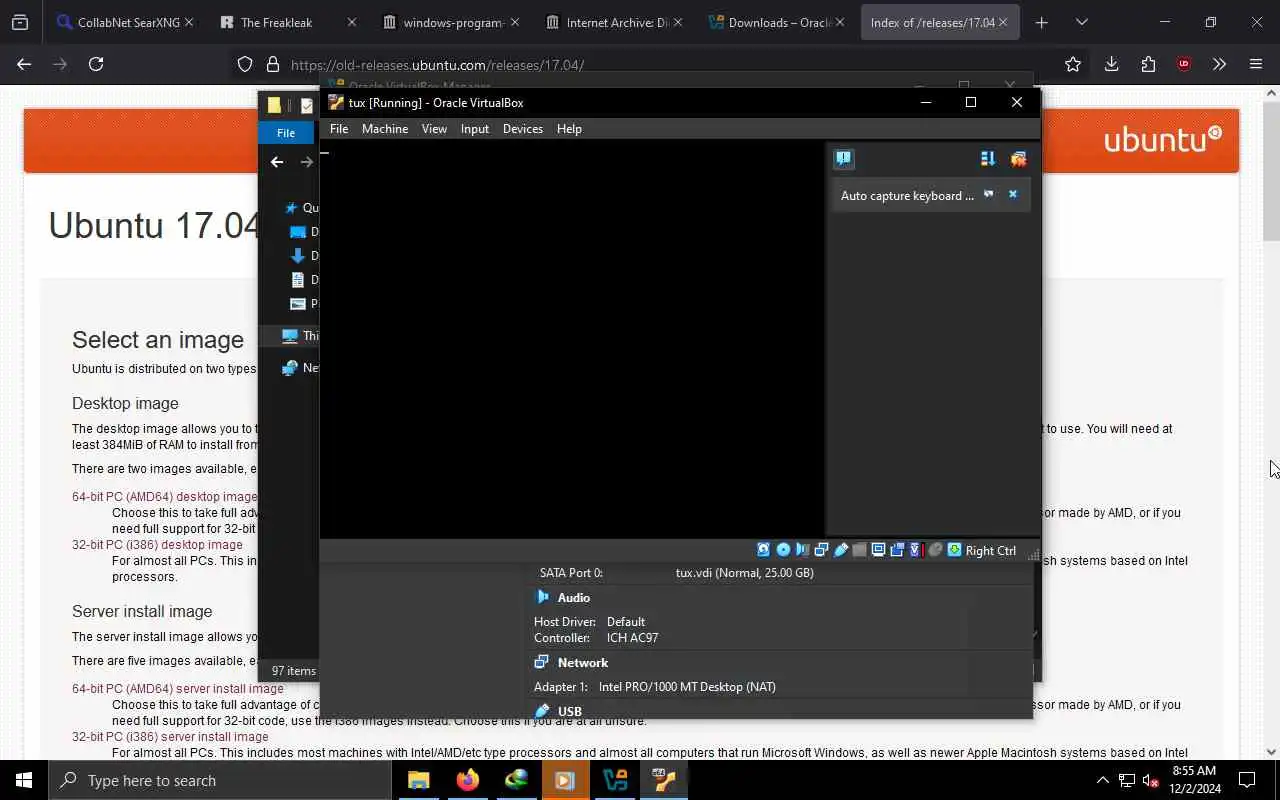Open Firefox extensions panel
This screenshot has width=1280, height=800.
point(1148,64)
